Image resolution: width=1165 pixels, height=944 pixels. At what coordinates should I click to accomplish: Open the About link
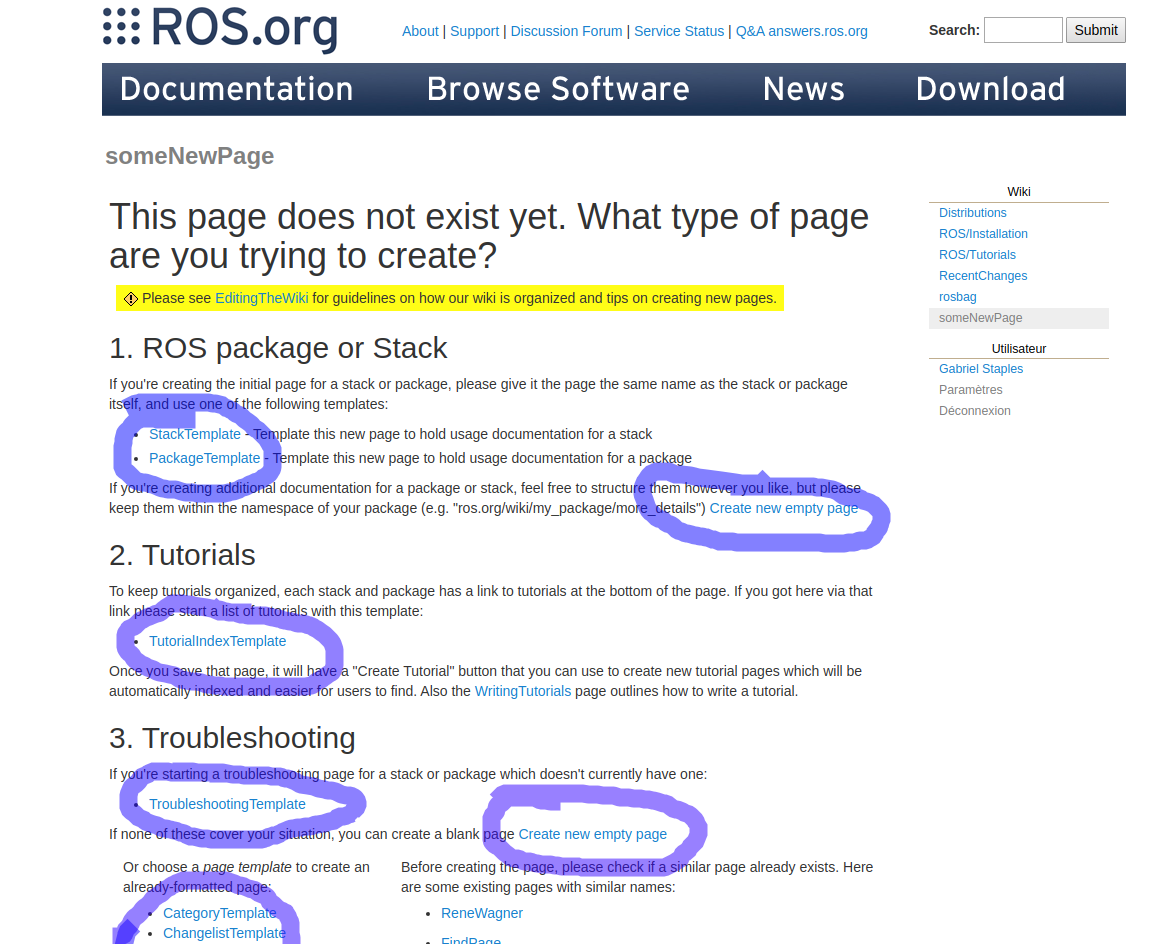(x=420, y=31)
